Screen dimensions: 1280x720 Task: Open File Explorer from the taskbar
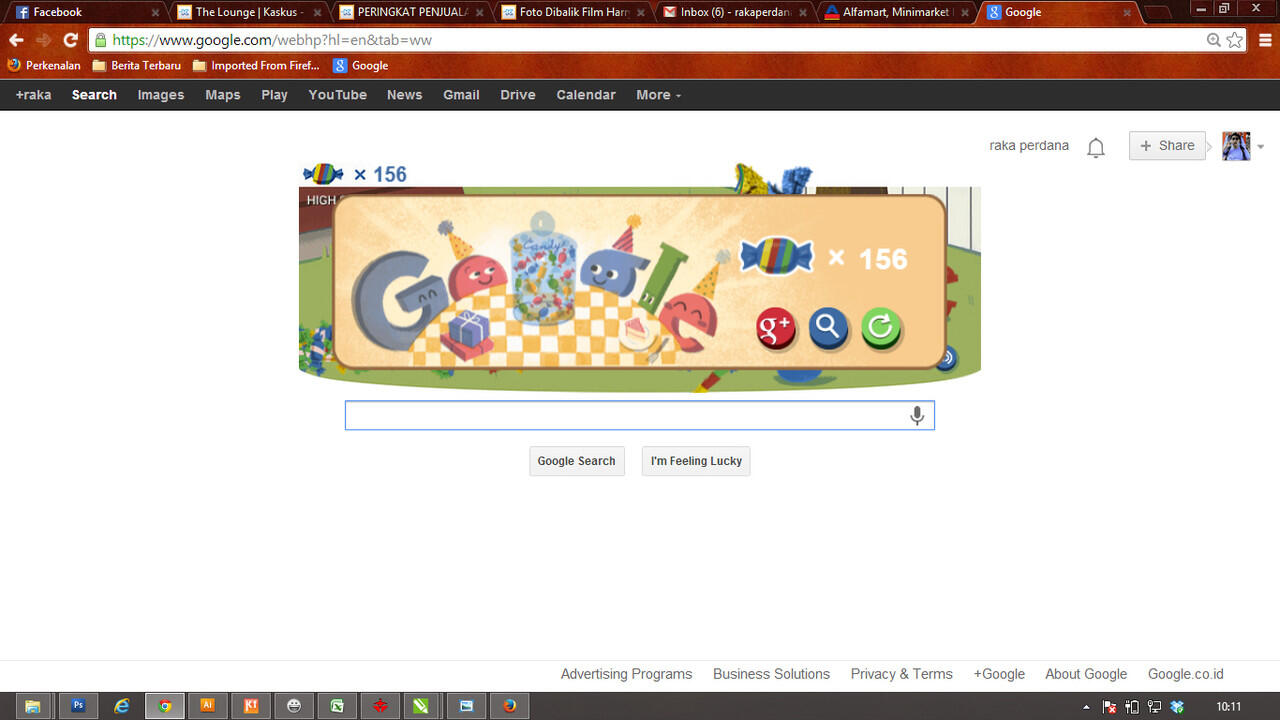pyautogui.click(x=32, y=706)
